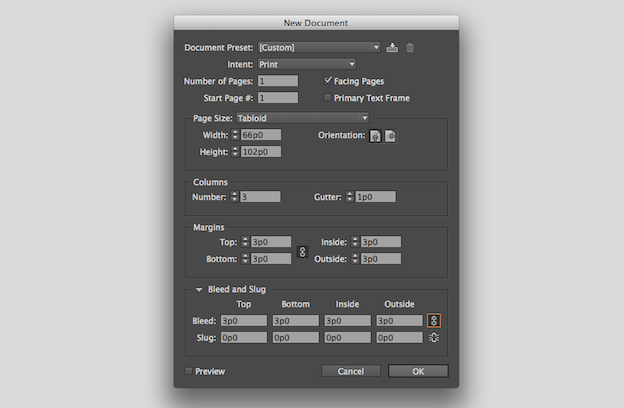Open the Document Preset dropdown
Screen dimensions: 624x408
tap(319, 47)
